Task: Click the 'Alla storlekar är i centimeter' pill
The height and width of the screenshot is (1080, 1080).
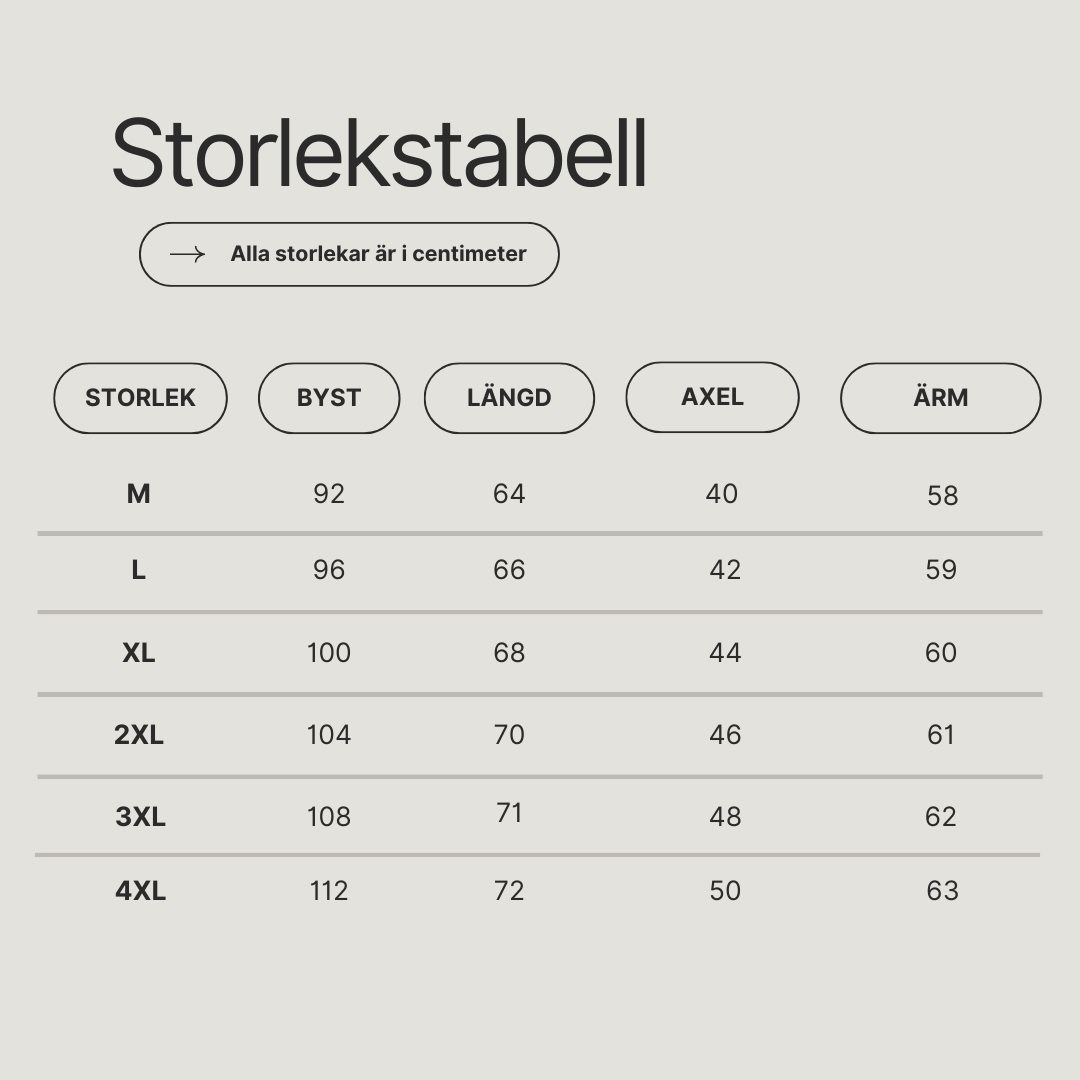Action: [x=349, y=254]
